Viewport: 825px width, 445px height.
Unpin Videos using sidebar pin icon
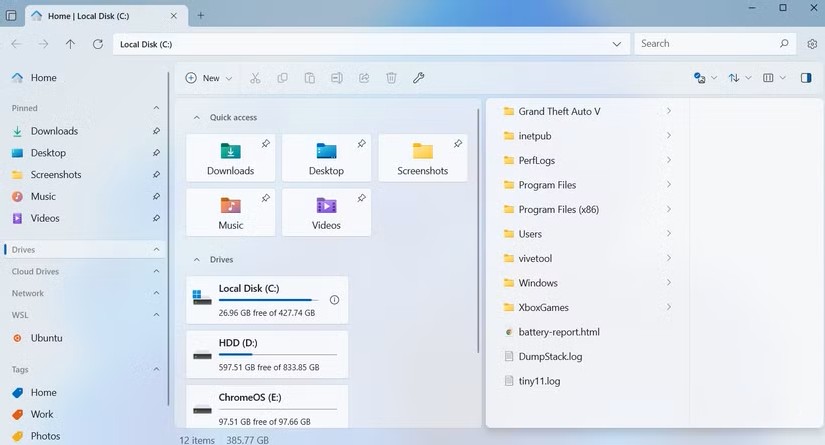click(x=156, y=218)
